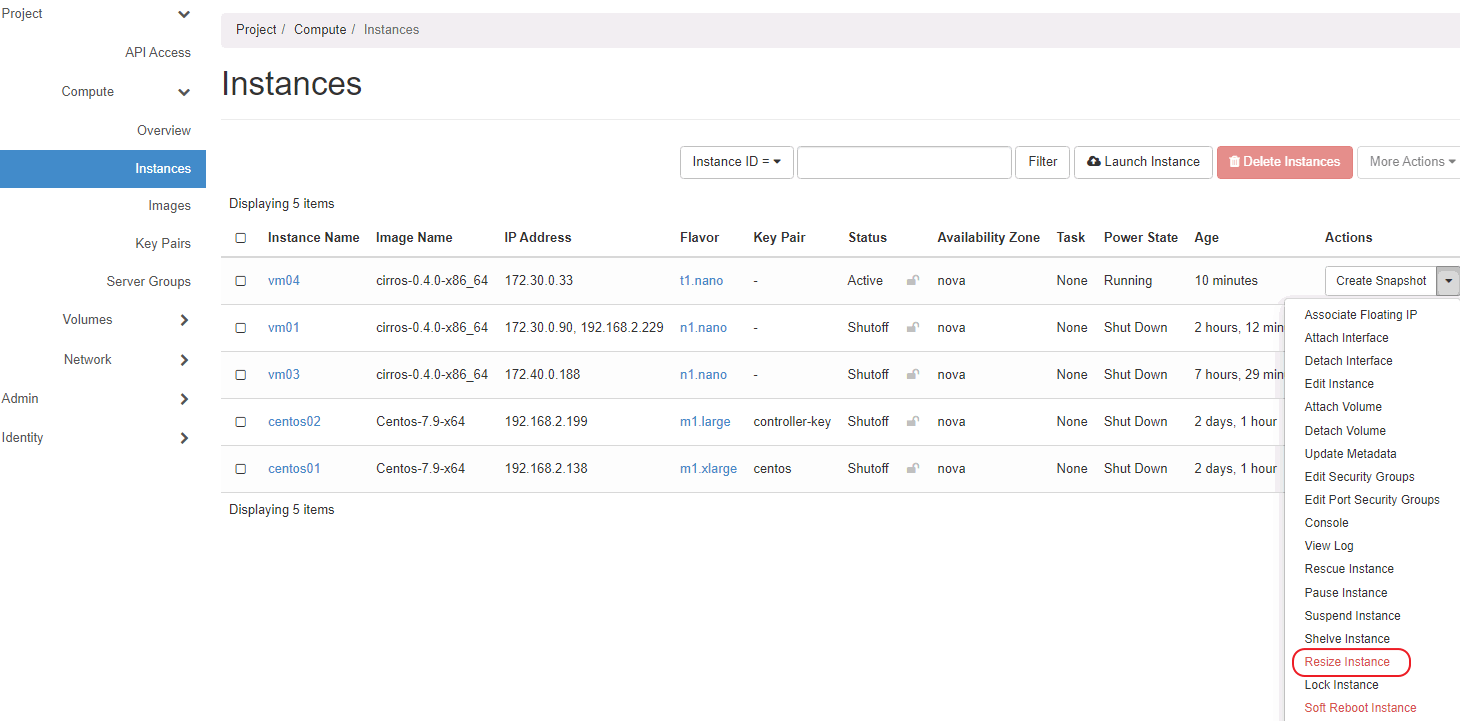Image resolution: width=1460 pixels, height=721 pixels.
Task: Tick the checkbox for vm04
Action: (240, 281)
